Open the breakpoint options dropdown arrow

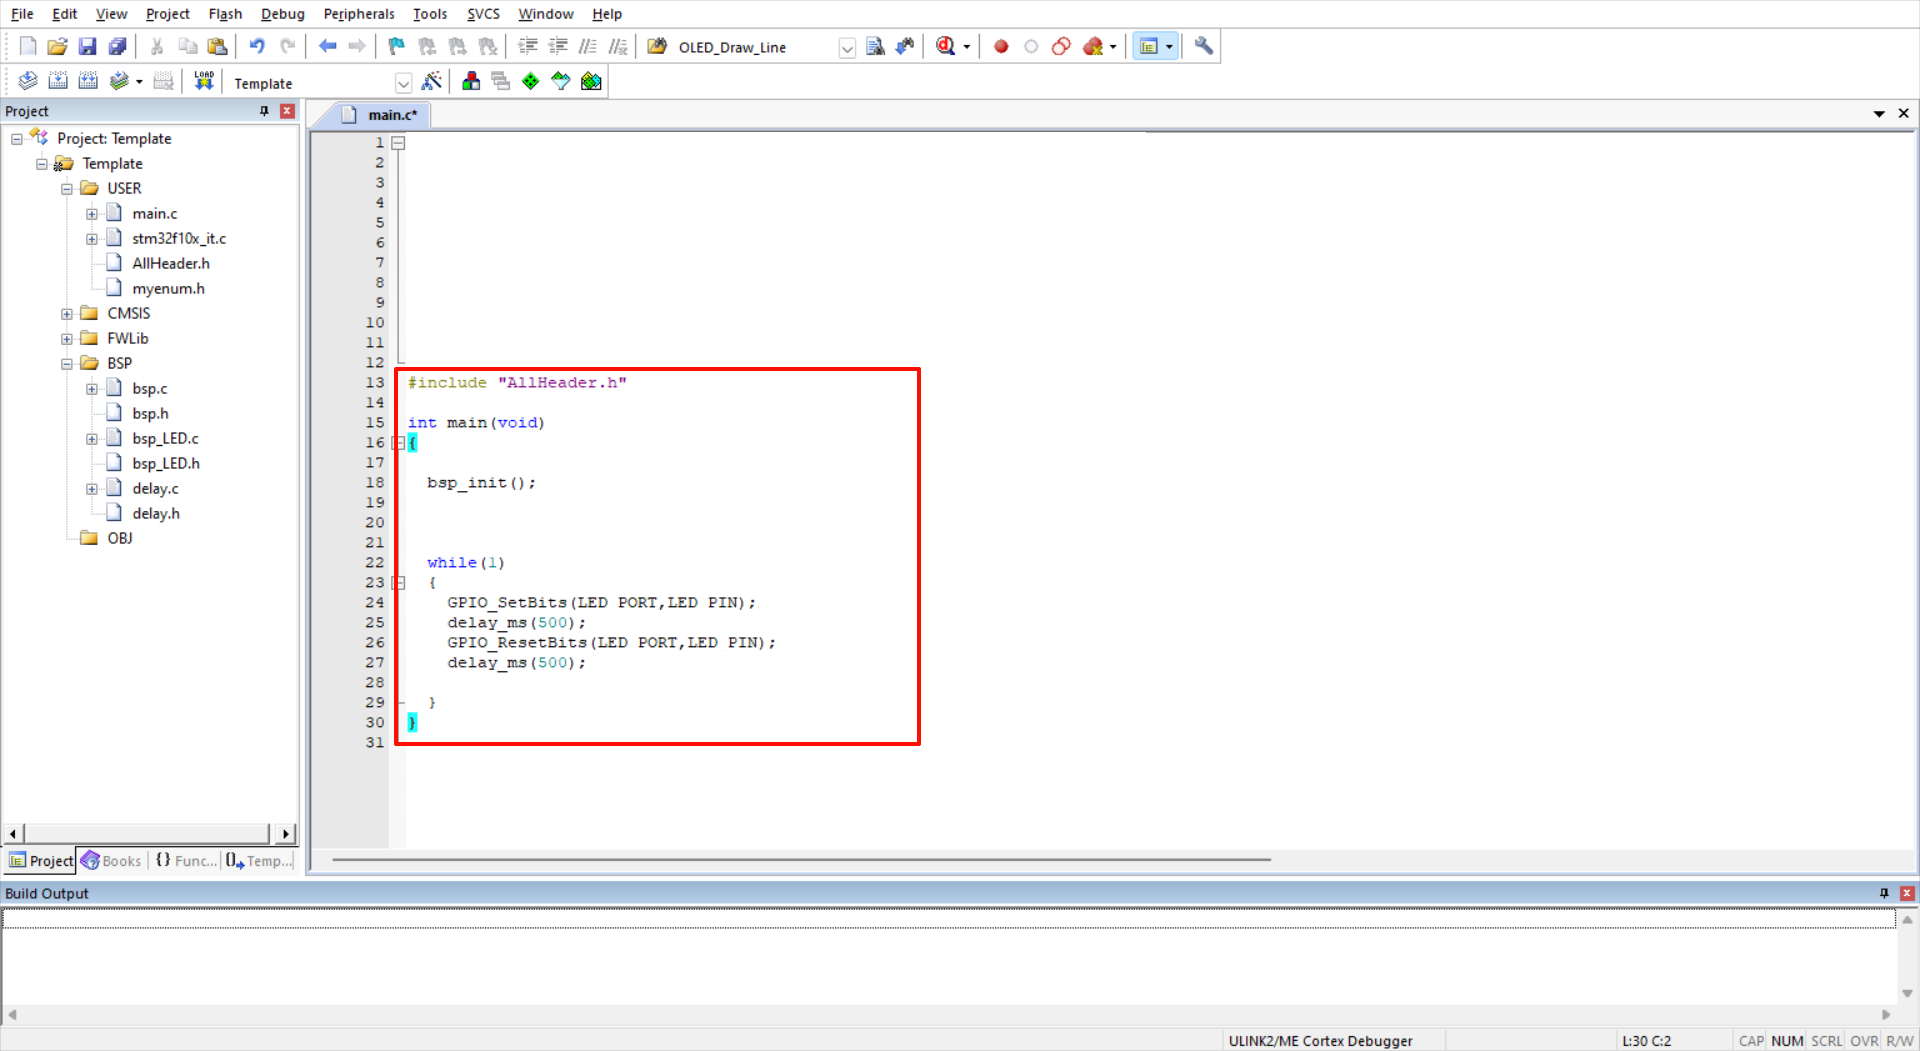(x=1113, y=47)
